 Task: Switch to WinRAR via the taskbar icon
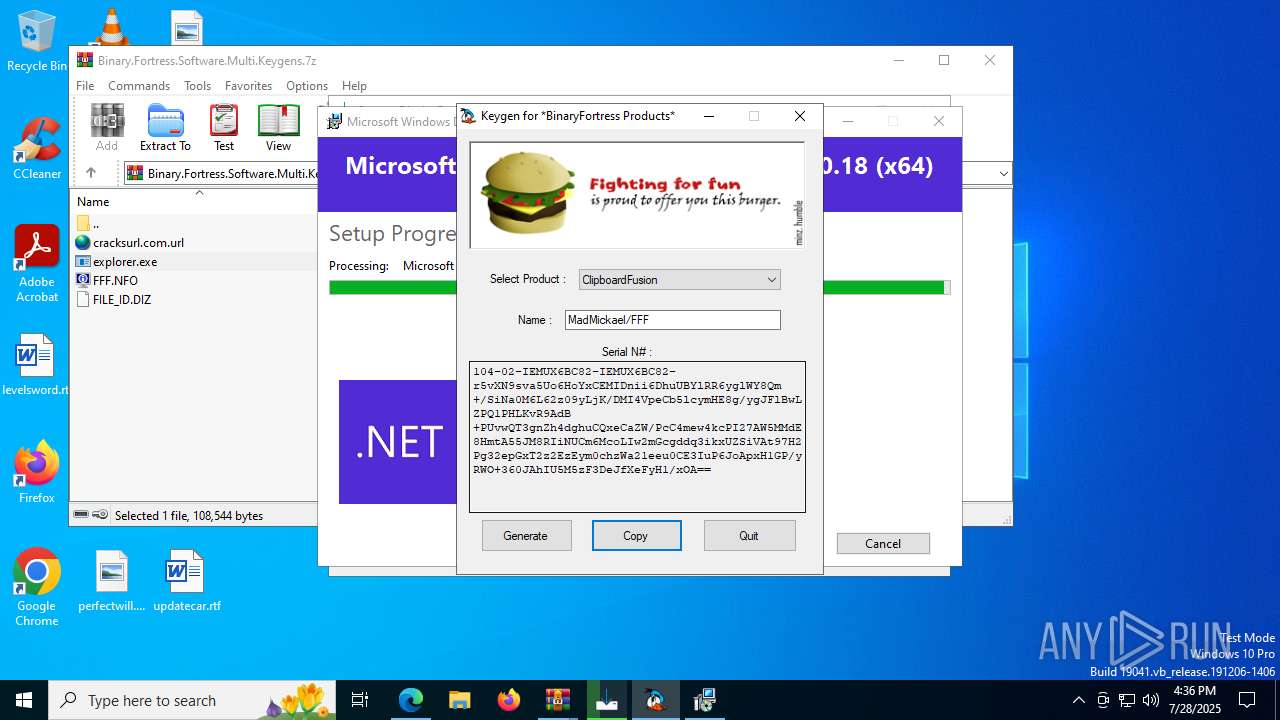[x=557, y=700]
